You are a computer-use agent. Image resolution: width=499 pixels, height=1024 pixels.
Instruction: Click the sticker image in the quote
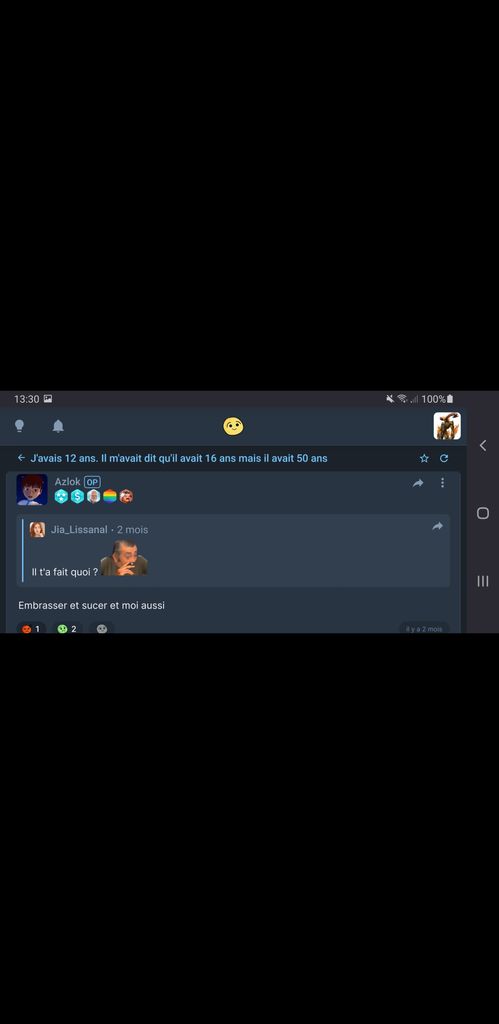click(124, 558)
